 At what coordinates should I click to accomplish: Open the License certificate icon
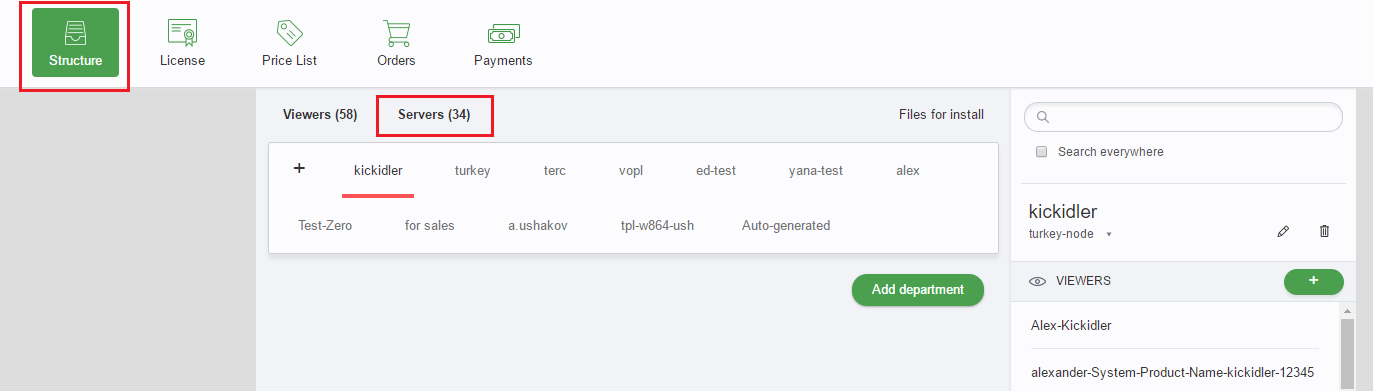click(x=182, y=33)
